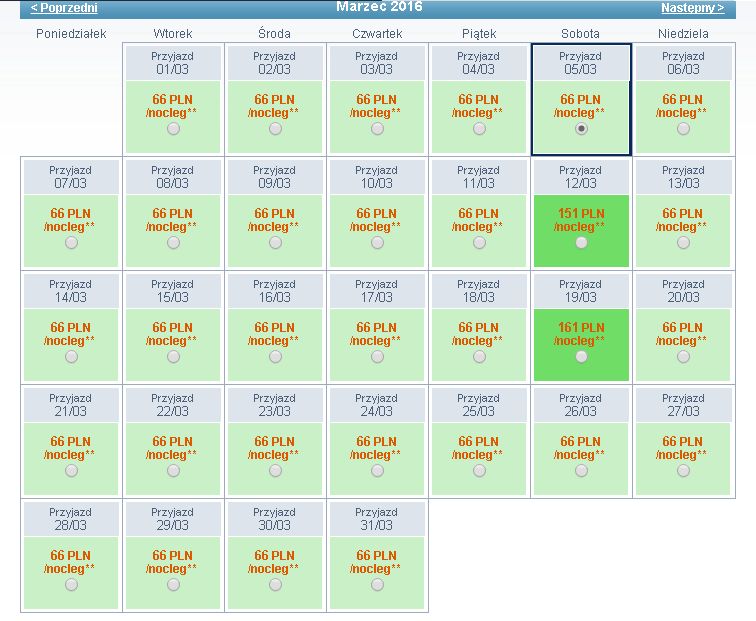756x621 pixels.
Task: Pick the 09/03 arrival radio button
Action: [x=275, y=243]
